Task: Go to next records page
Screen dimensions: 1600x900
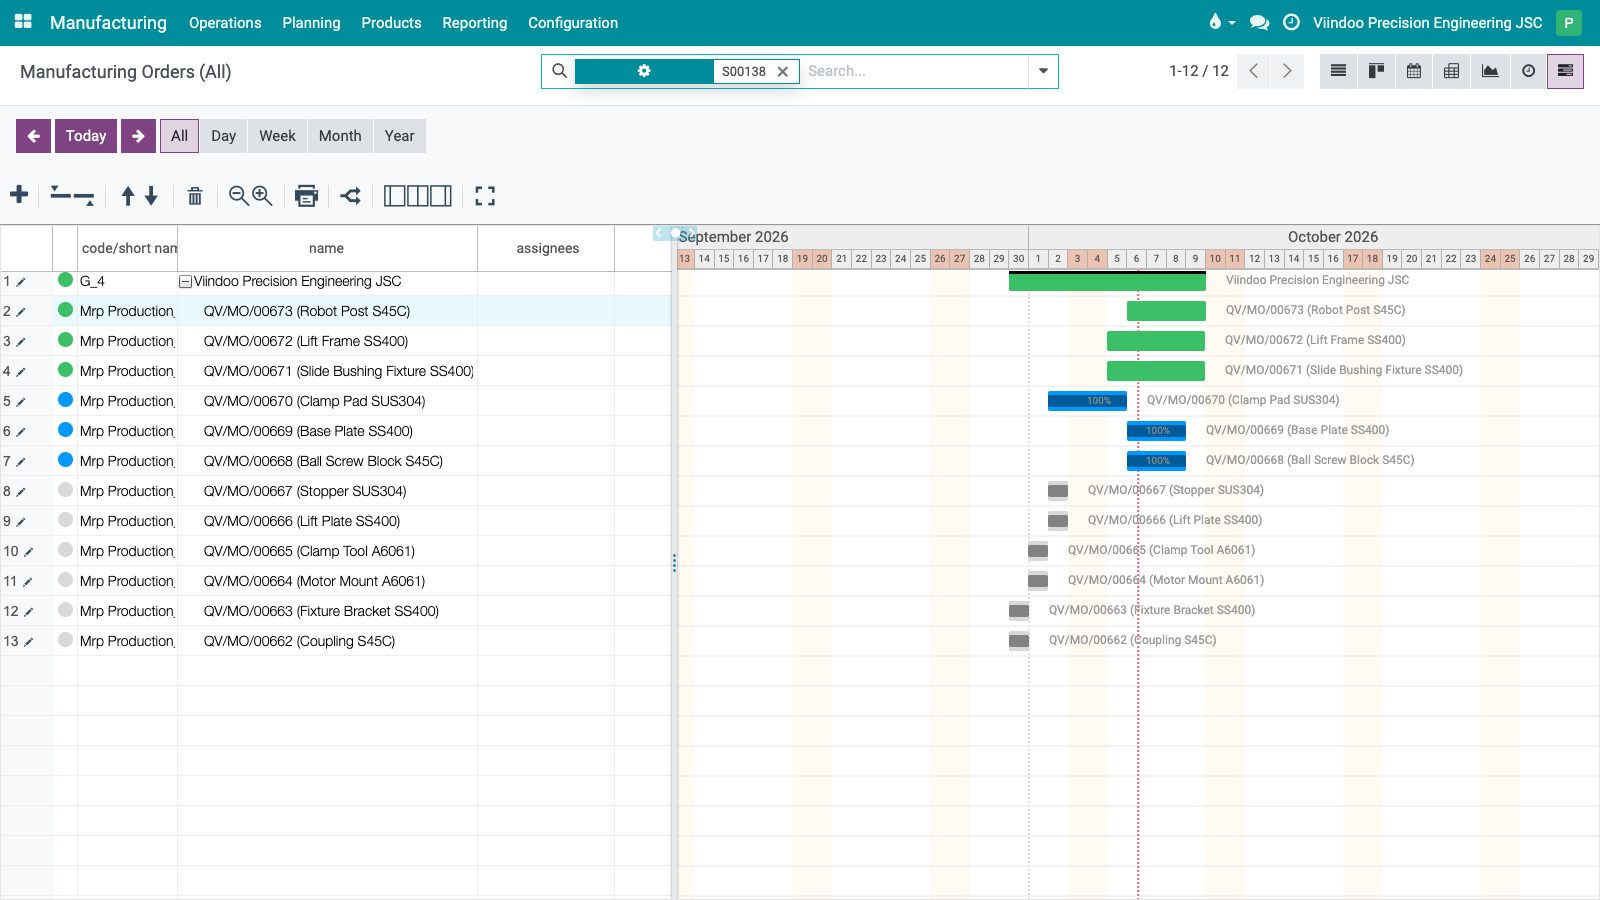Action: coord(1287,71)
